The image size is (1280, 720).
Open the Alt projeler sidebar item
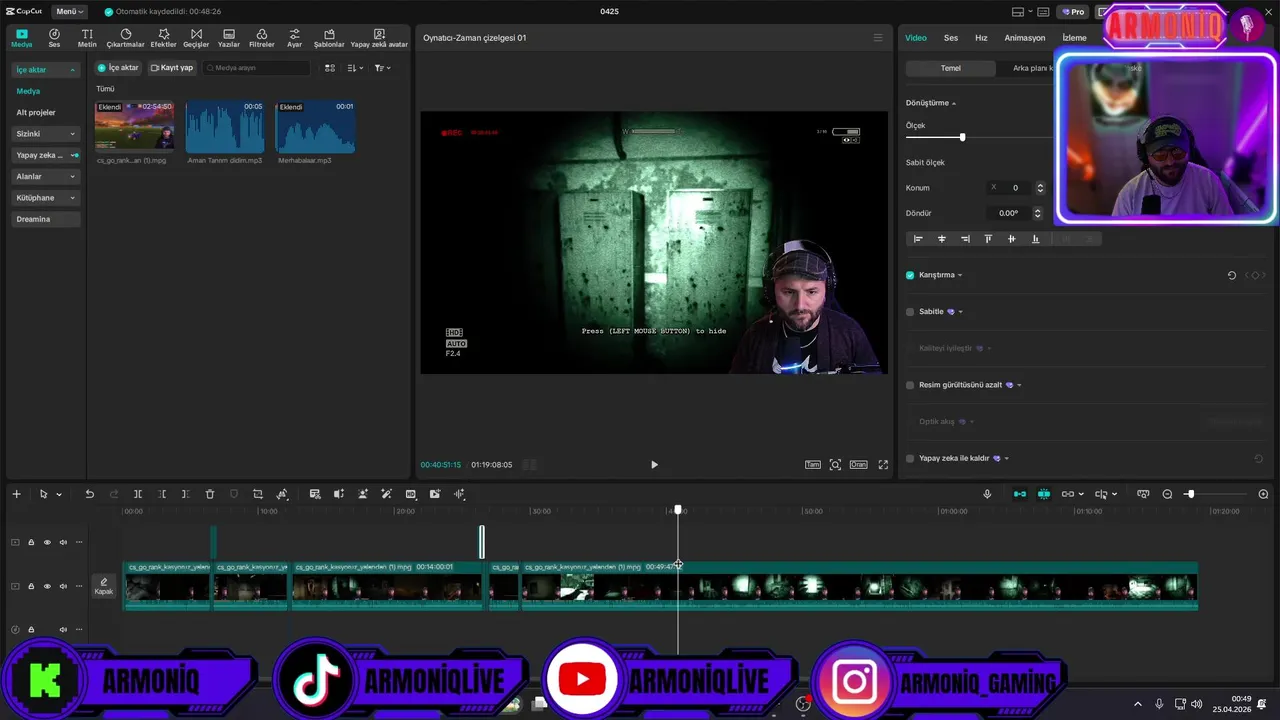coord(36,112)
